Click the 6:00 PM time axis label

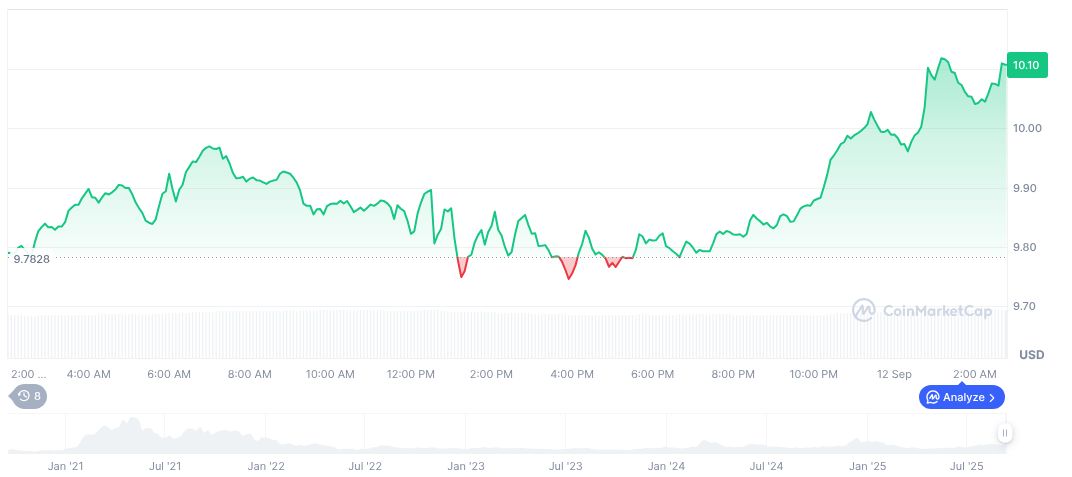point(652,374)
